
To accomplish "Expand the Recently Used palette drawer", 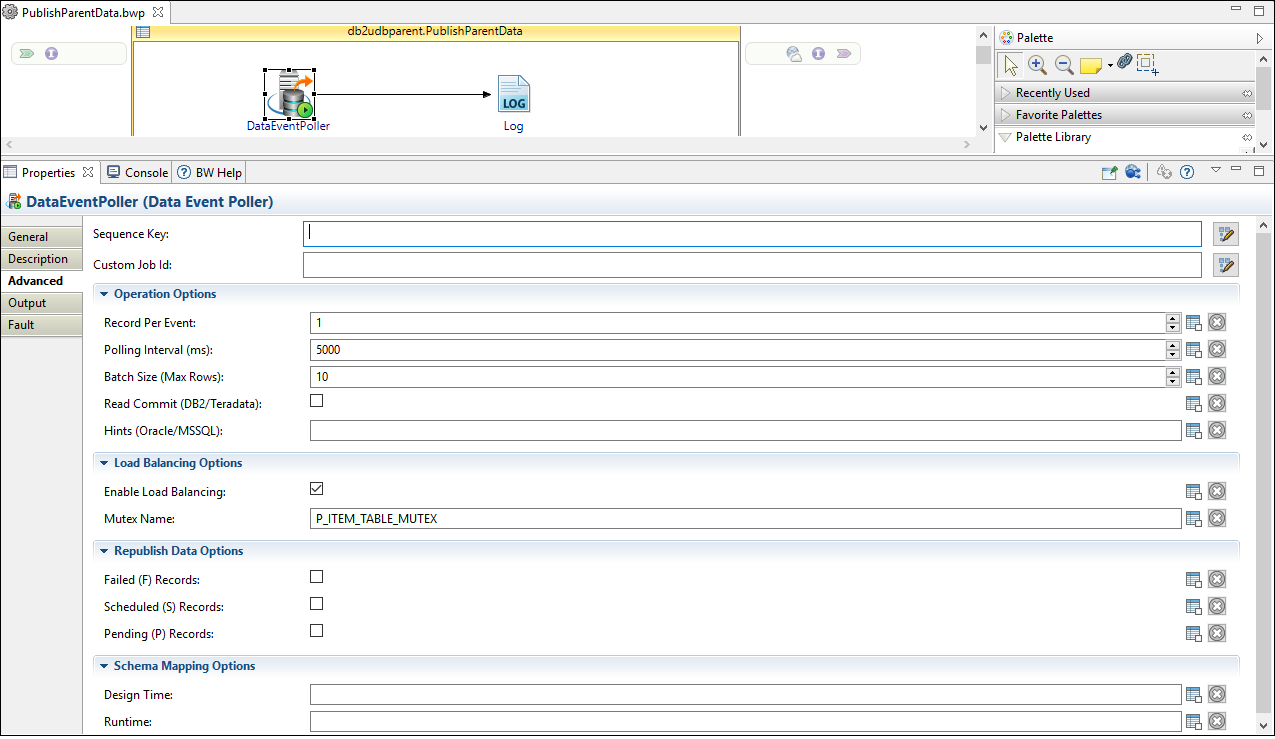I will pos(1006,93).
